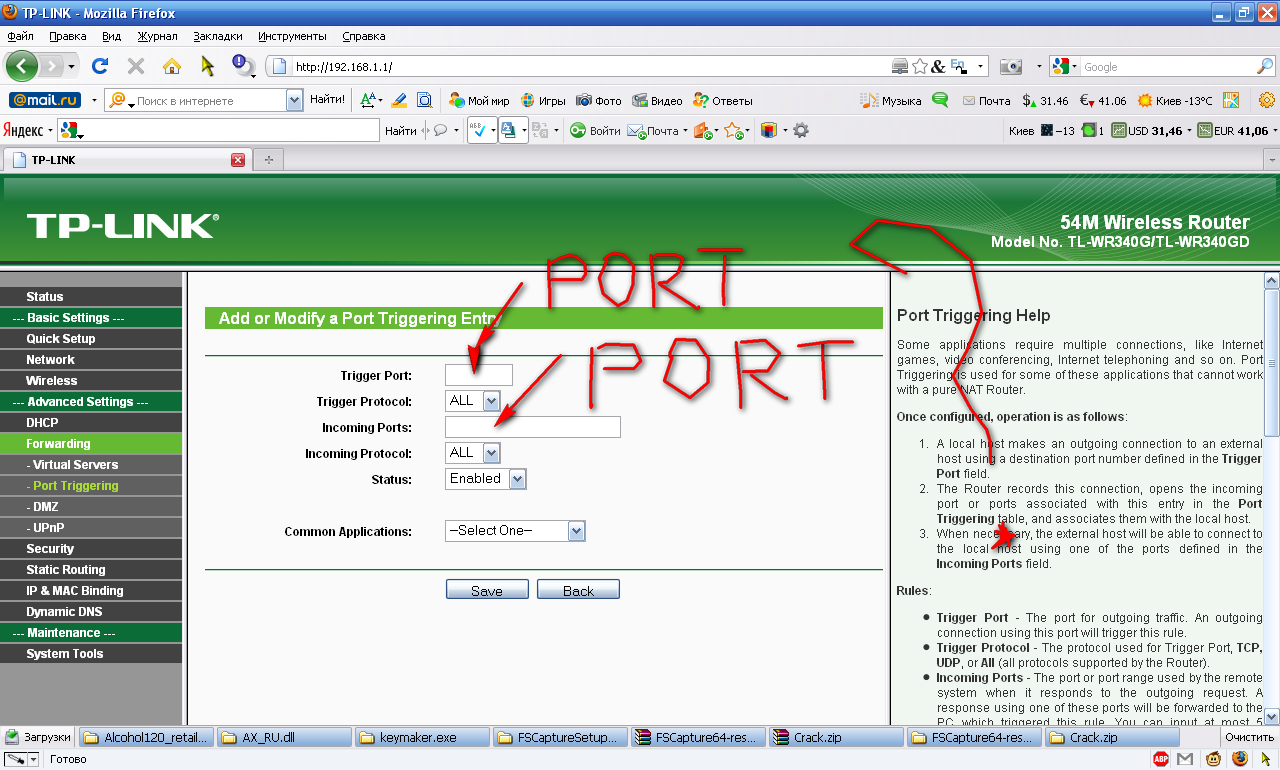Open Фото in the Mail.ru toolbar
Image resolution: width=1280 pixels, height=770 pixels.
(x=598, y=100)
